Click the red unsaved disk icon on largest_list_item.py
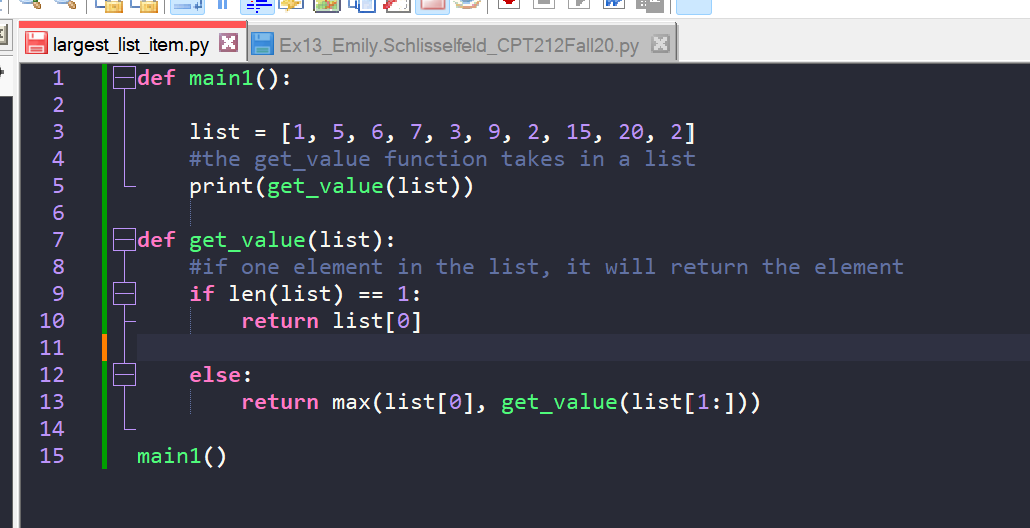The width and height of the screenshot is (1030, 528). click(37, 43)
